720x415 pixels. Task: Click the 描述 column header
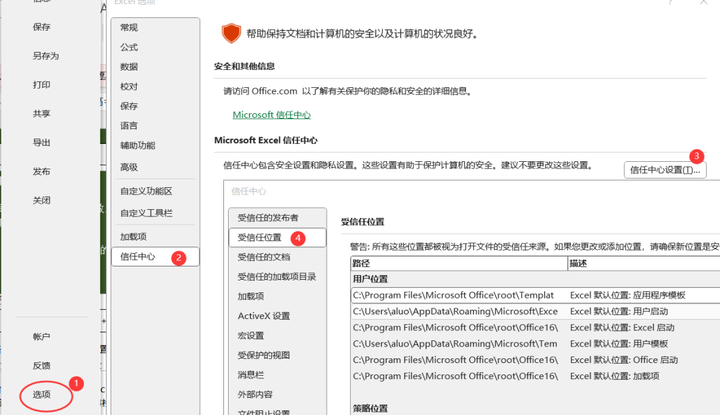(x=644, y=264)
